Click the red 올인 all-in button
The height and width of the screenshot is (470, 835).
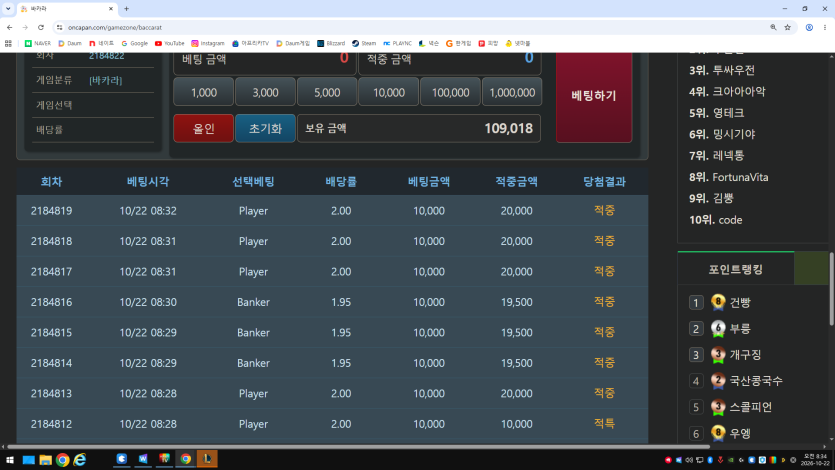tap(203, 128)
